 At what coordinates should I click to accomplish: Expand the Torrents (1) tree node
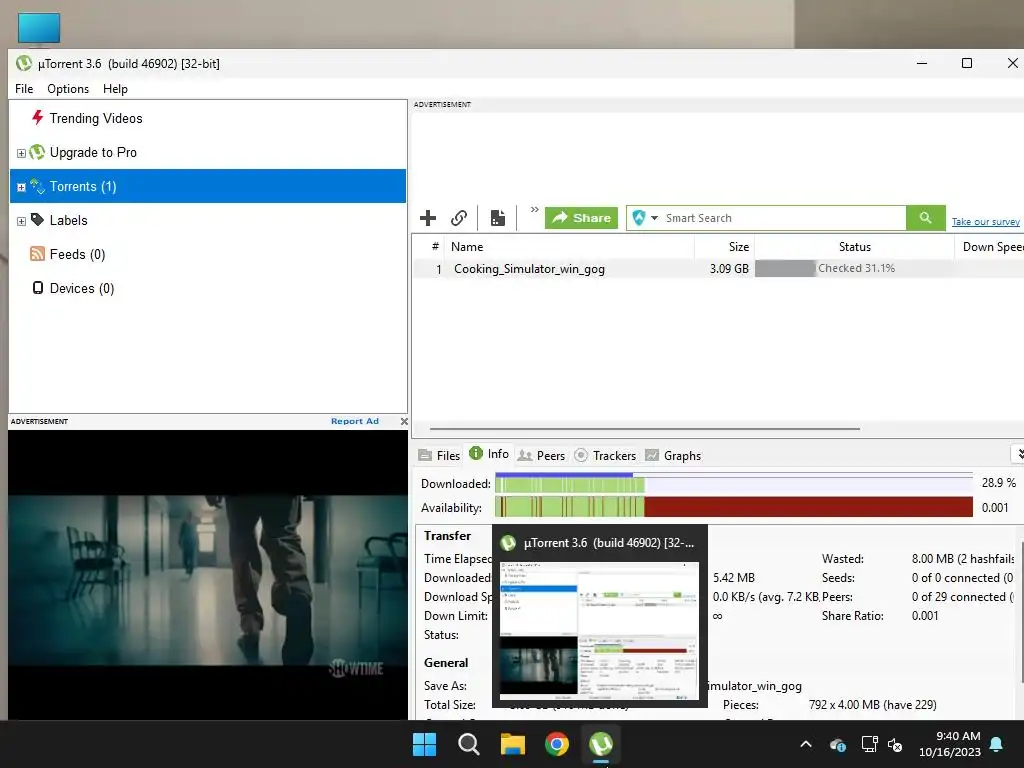(21, 187)
